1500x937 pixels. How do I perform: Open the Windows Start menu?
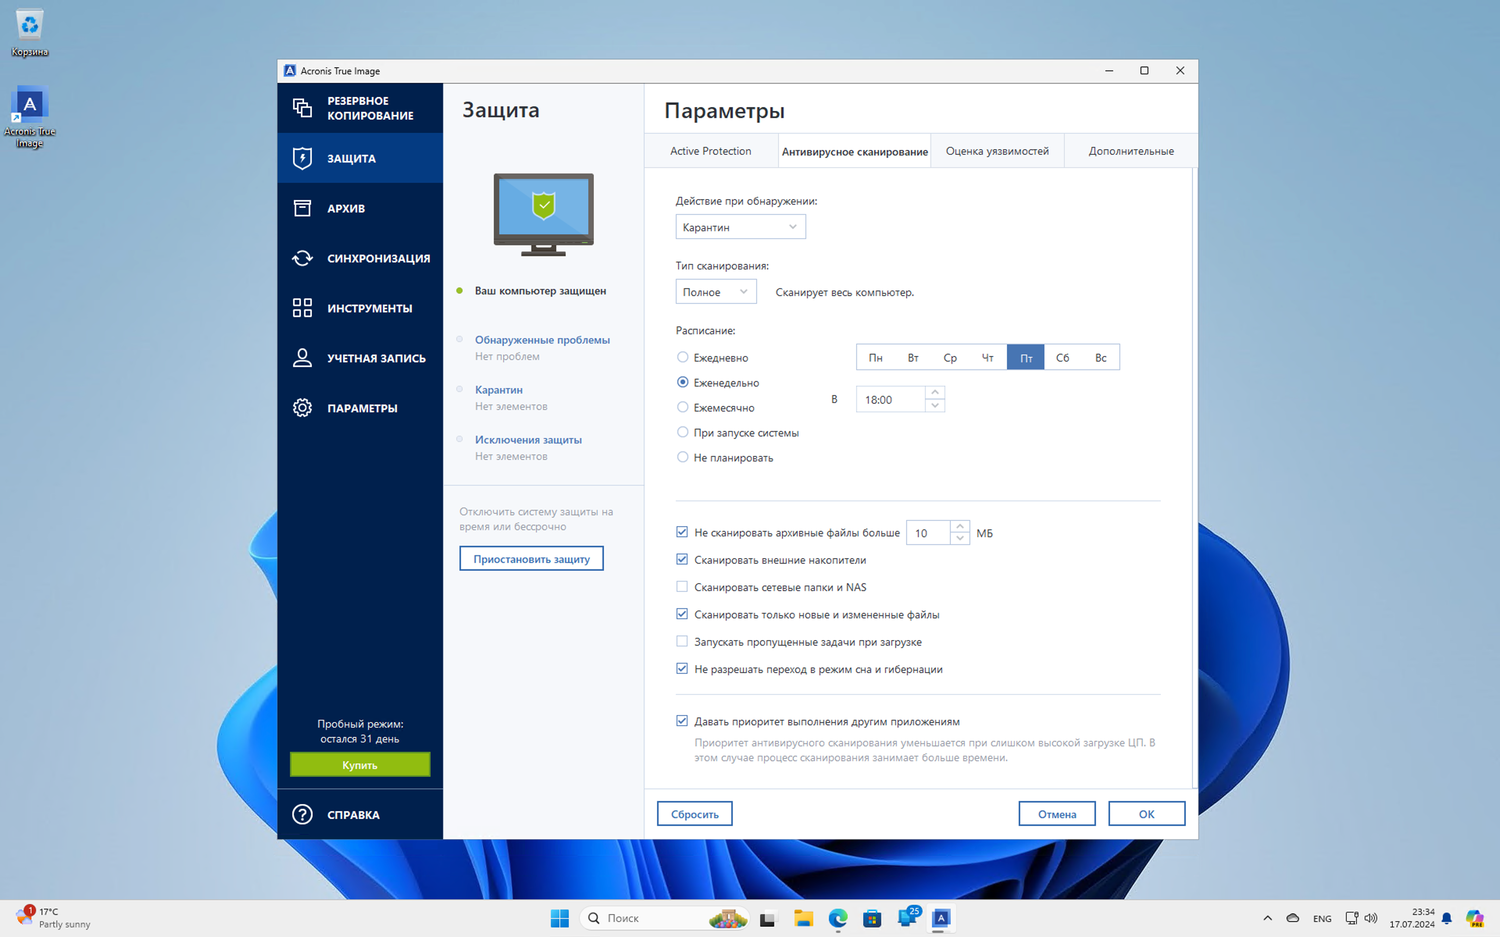tap(560, 918)
